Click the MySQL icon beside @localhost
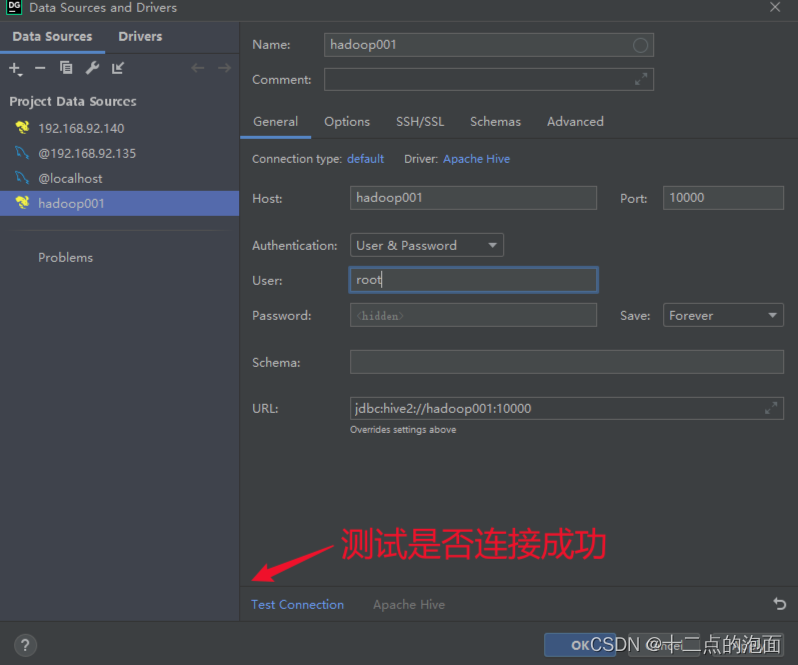 22,178
